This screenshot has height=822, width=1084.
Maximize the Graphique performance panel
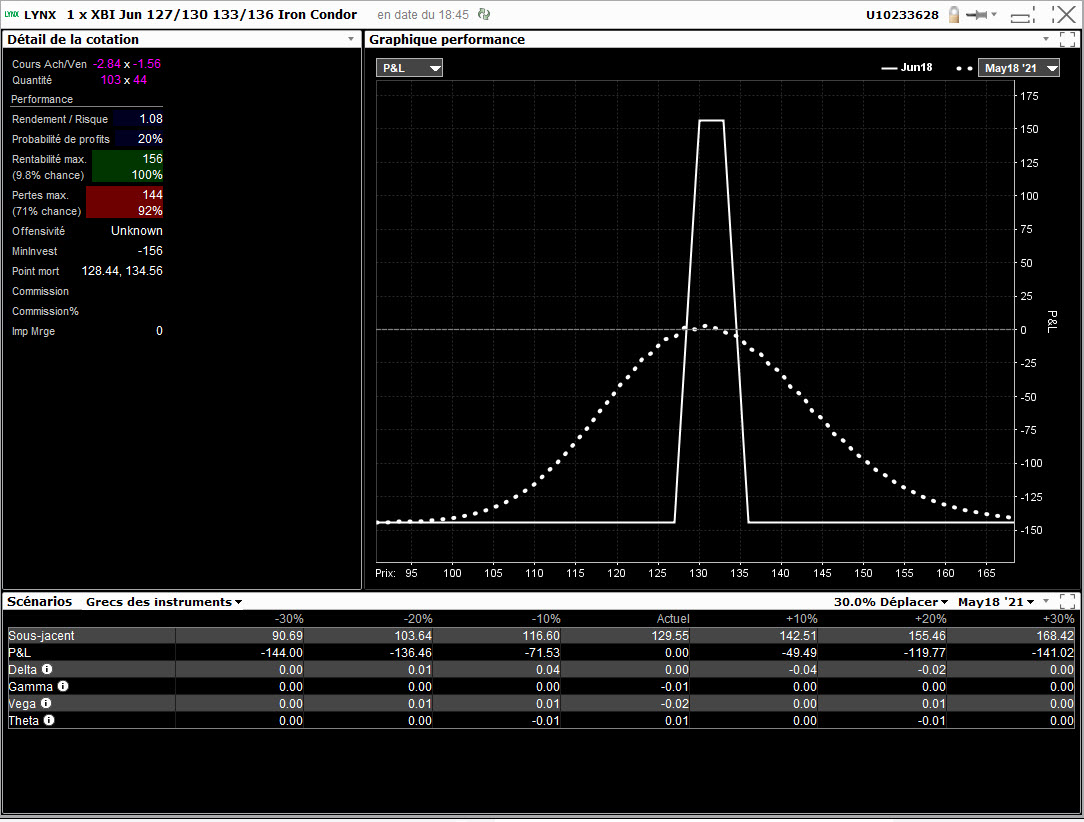pos(1067,39)
